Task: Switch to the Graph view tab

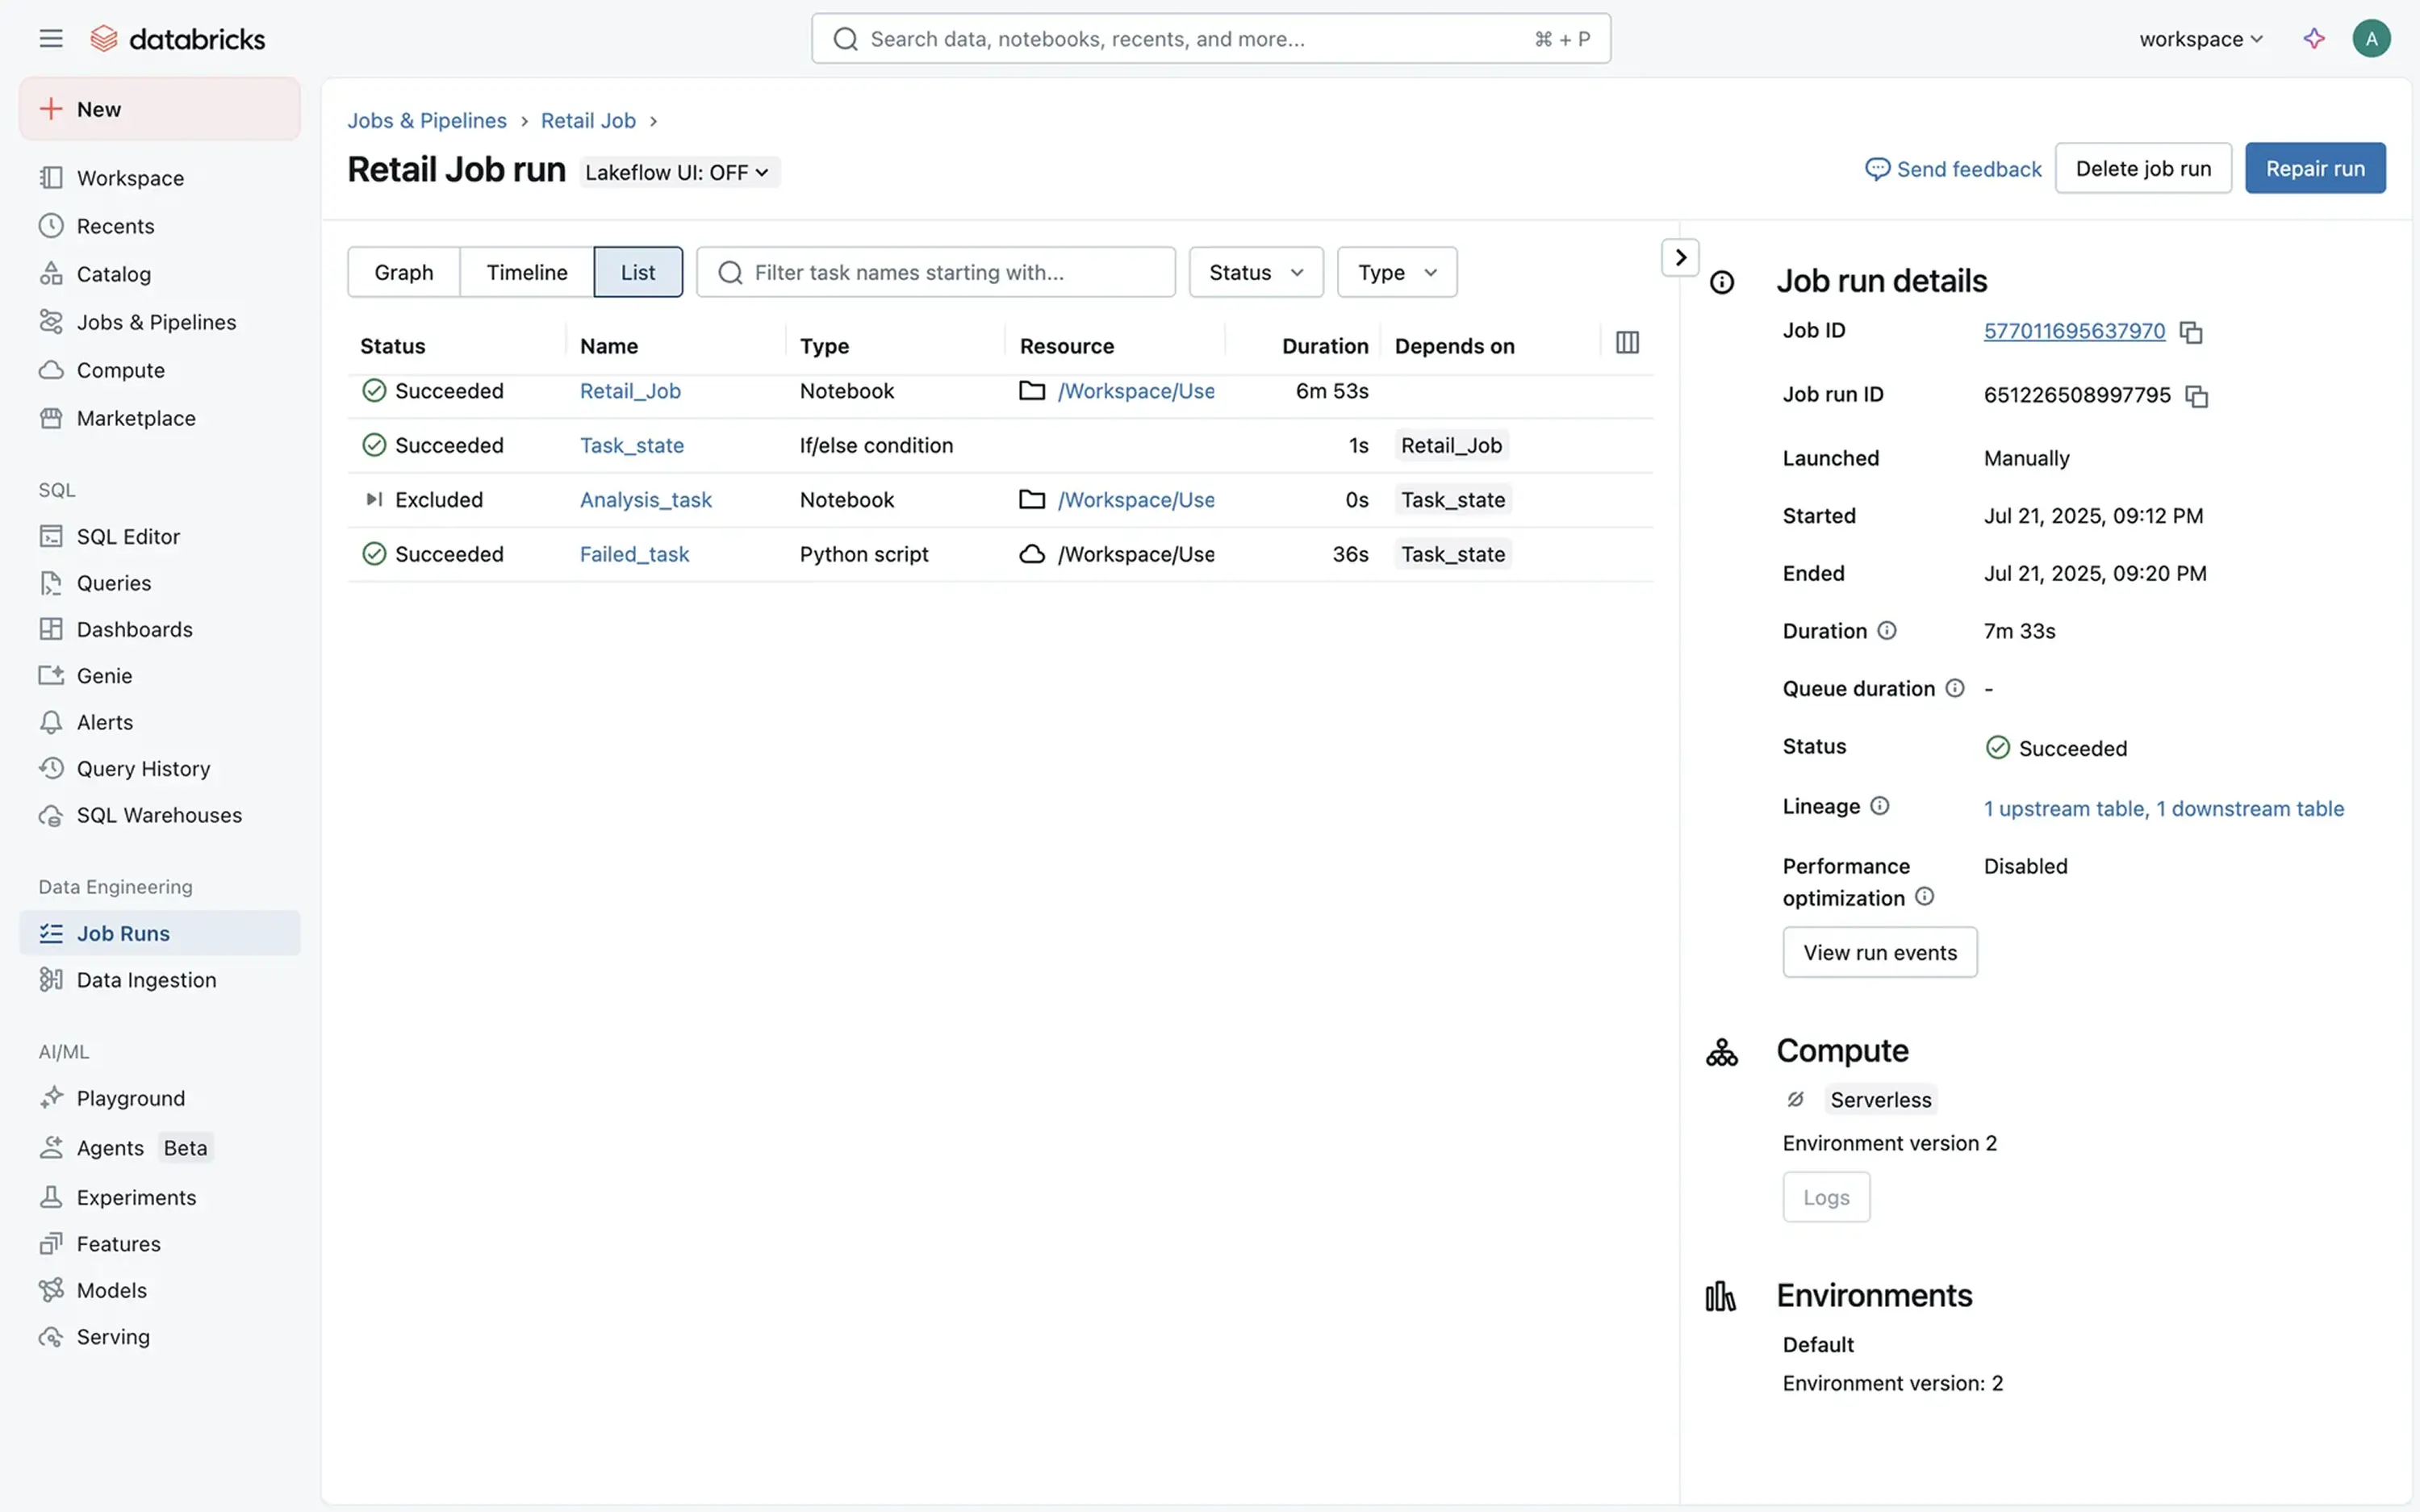Action: pos(403,272)
